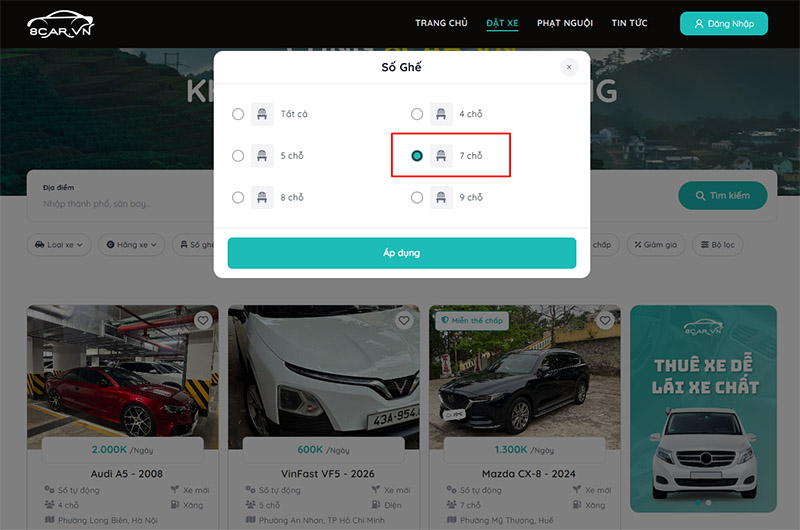The width and height of the screenshot is (800, 530).
Task: Click the 5 chỗ seats label on VinFast card
Action: pyautogui.click(x=269, y=505)
